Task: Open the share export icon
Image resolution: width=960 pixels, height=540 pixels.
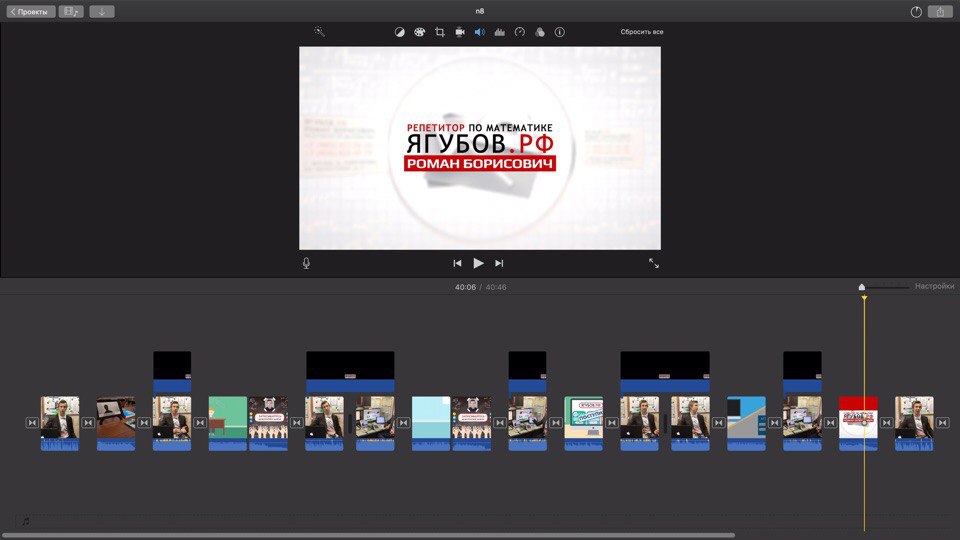Action: (940, 12)
